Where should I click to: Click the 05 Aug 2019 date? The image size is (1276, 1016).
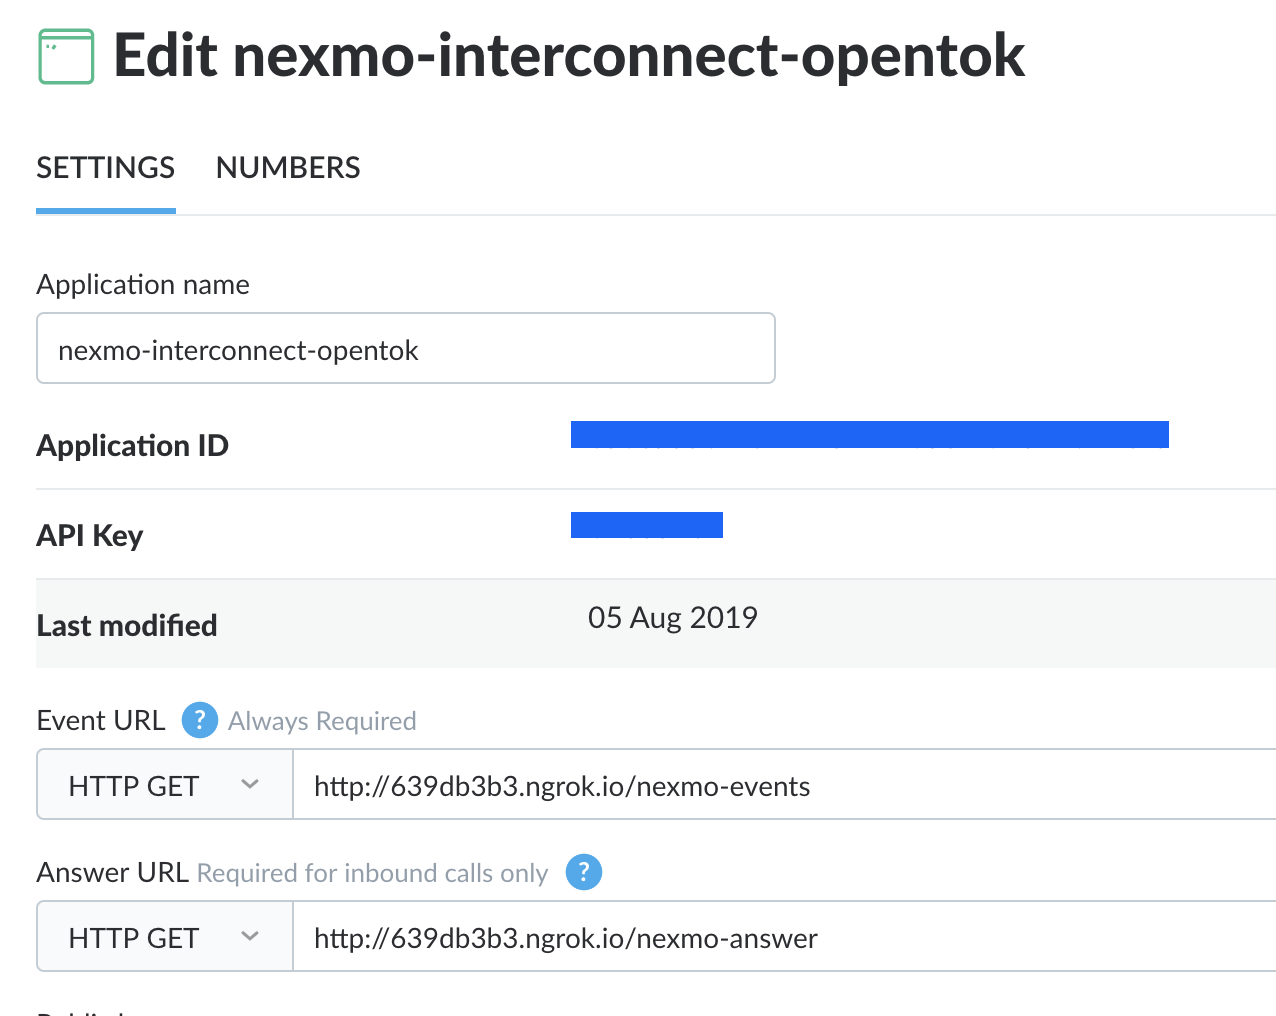672,618
